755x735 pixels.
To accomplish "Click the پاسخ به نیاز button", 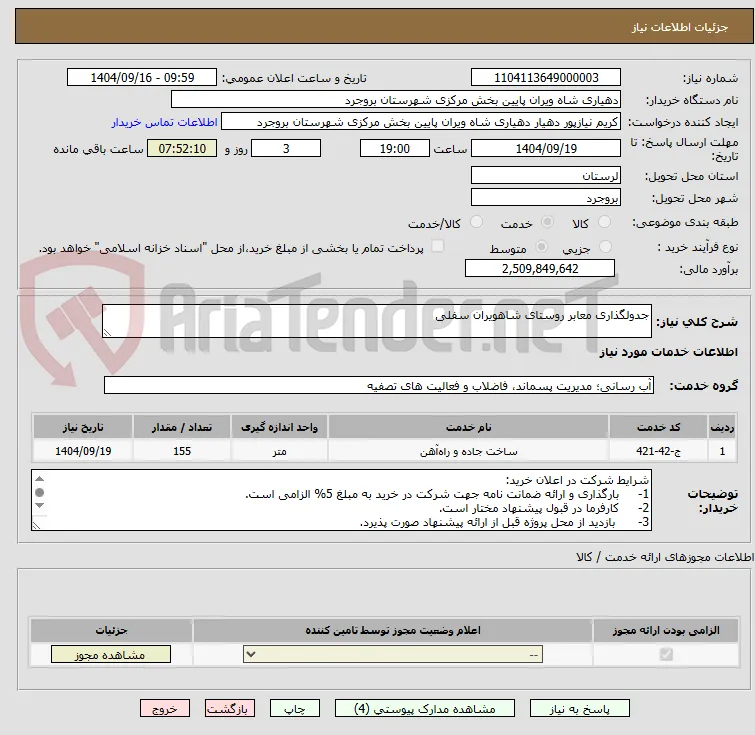I will 580,709.
